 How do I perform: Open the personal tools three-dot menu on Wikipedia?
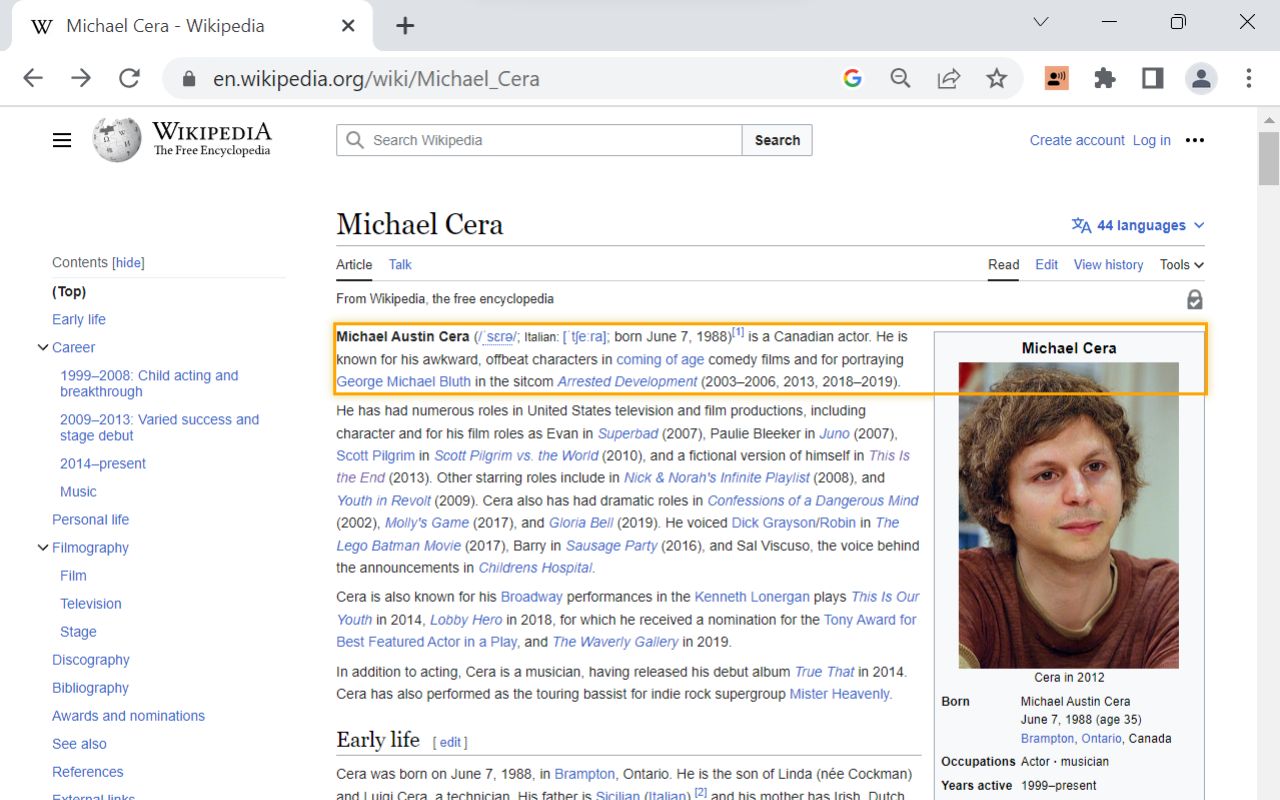tap(1194, 140)
